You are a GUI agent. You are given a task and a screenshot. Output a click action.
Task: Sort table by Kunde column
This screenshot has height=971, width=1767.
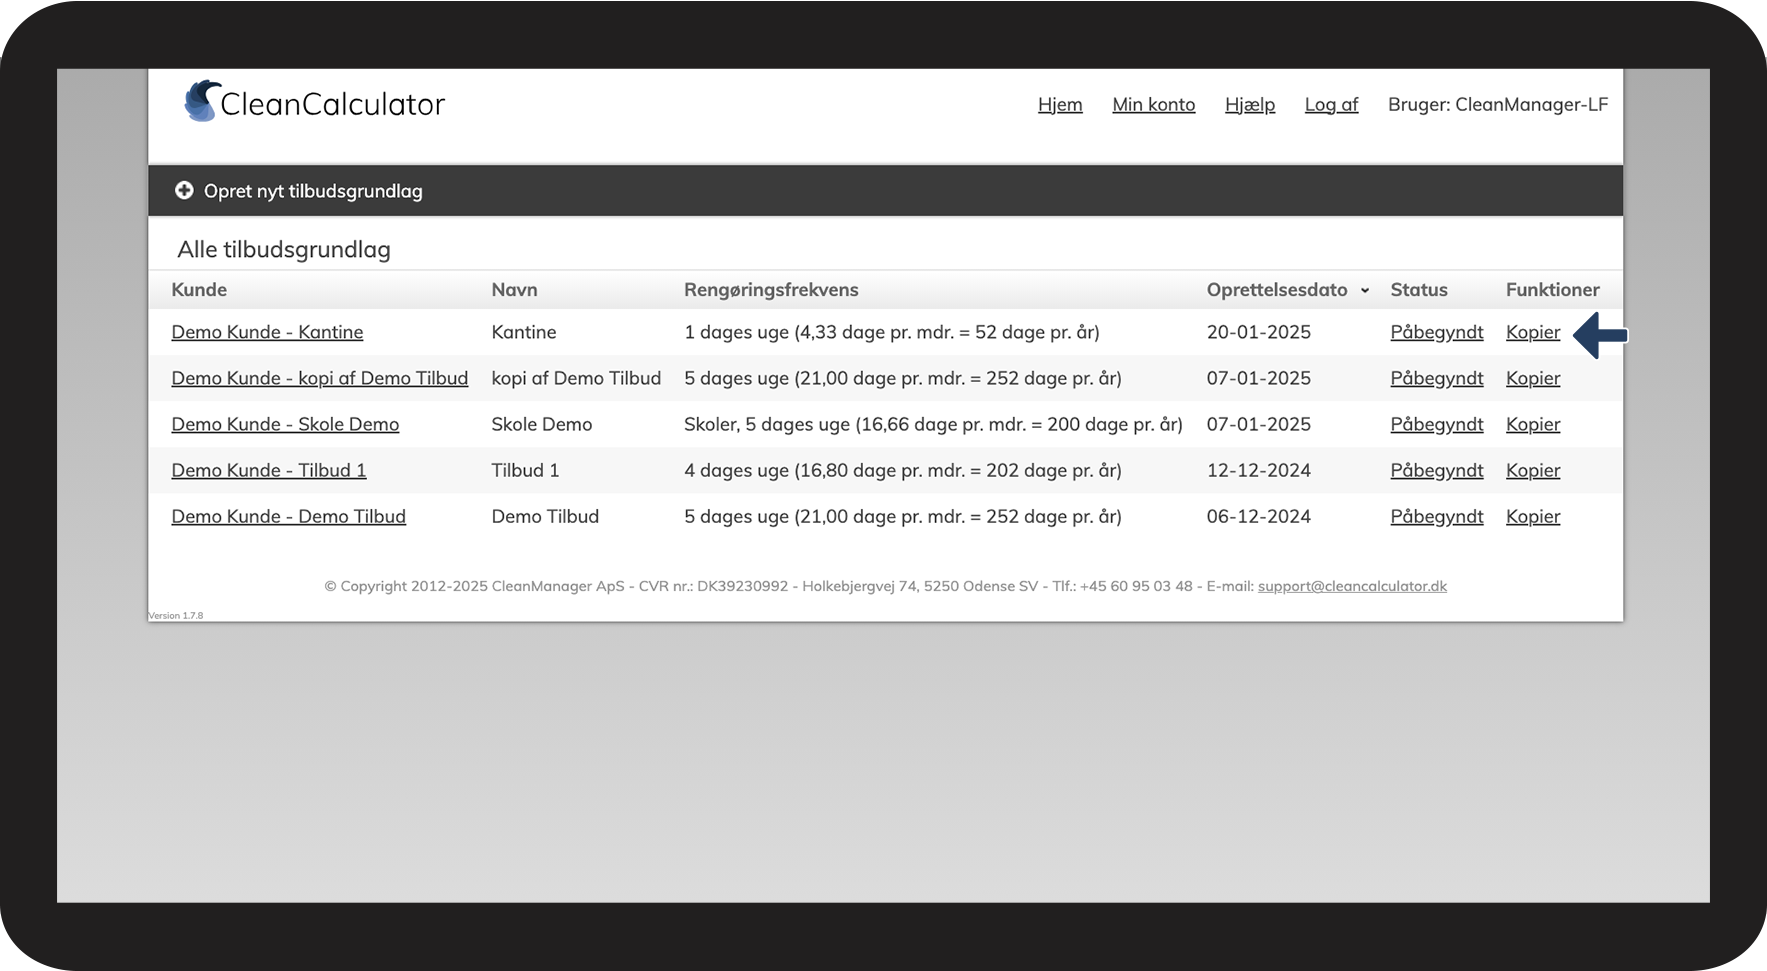(199, 290)
